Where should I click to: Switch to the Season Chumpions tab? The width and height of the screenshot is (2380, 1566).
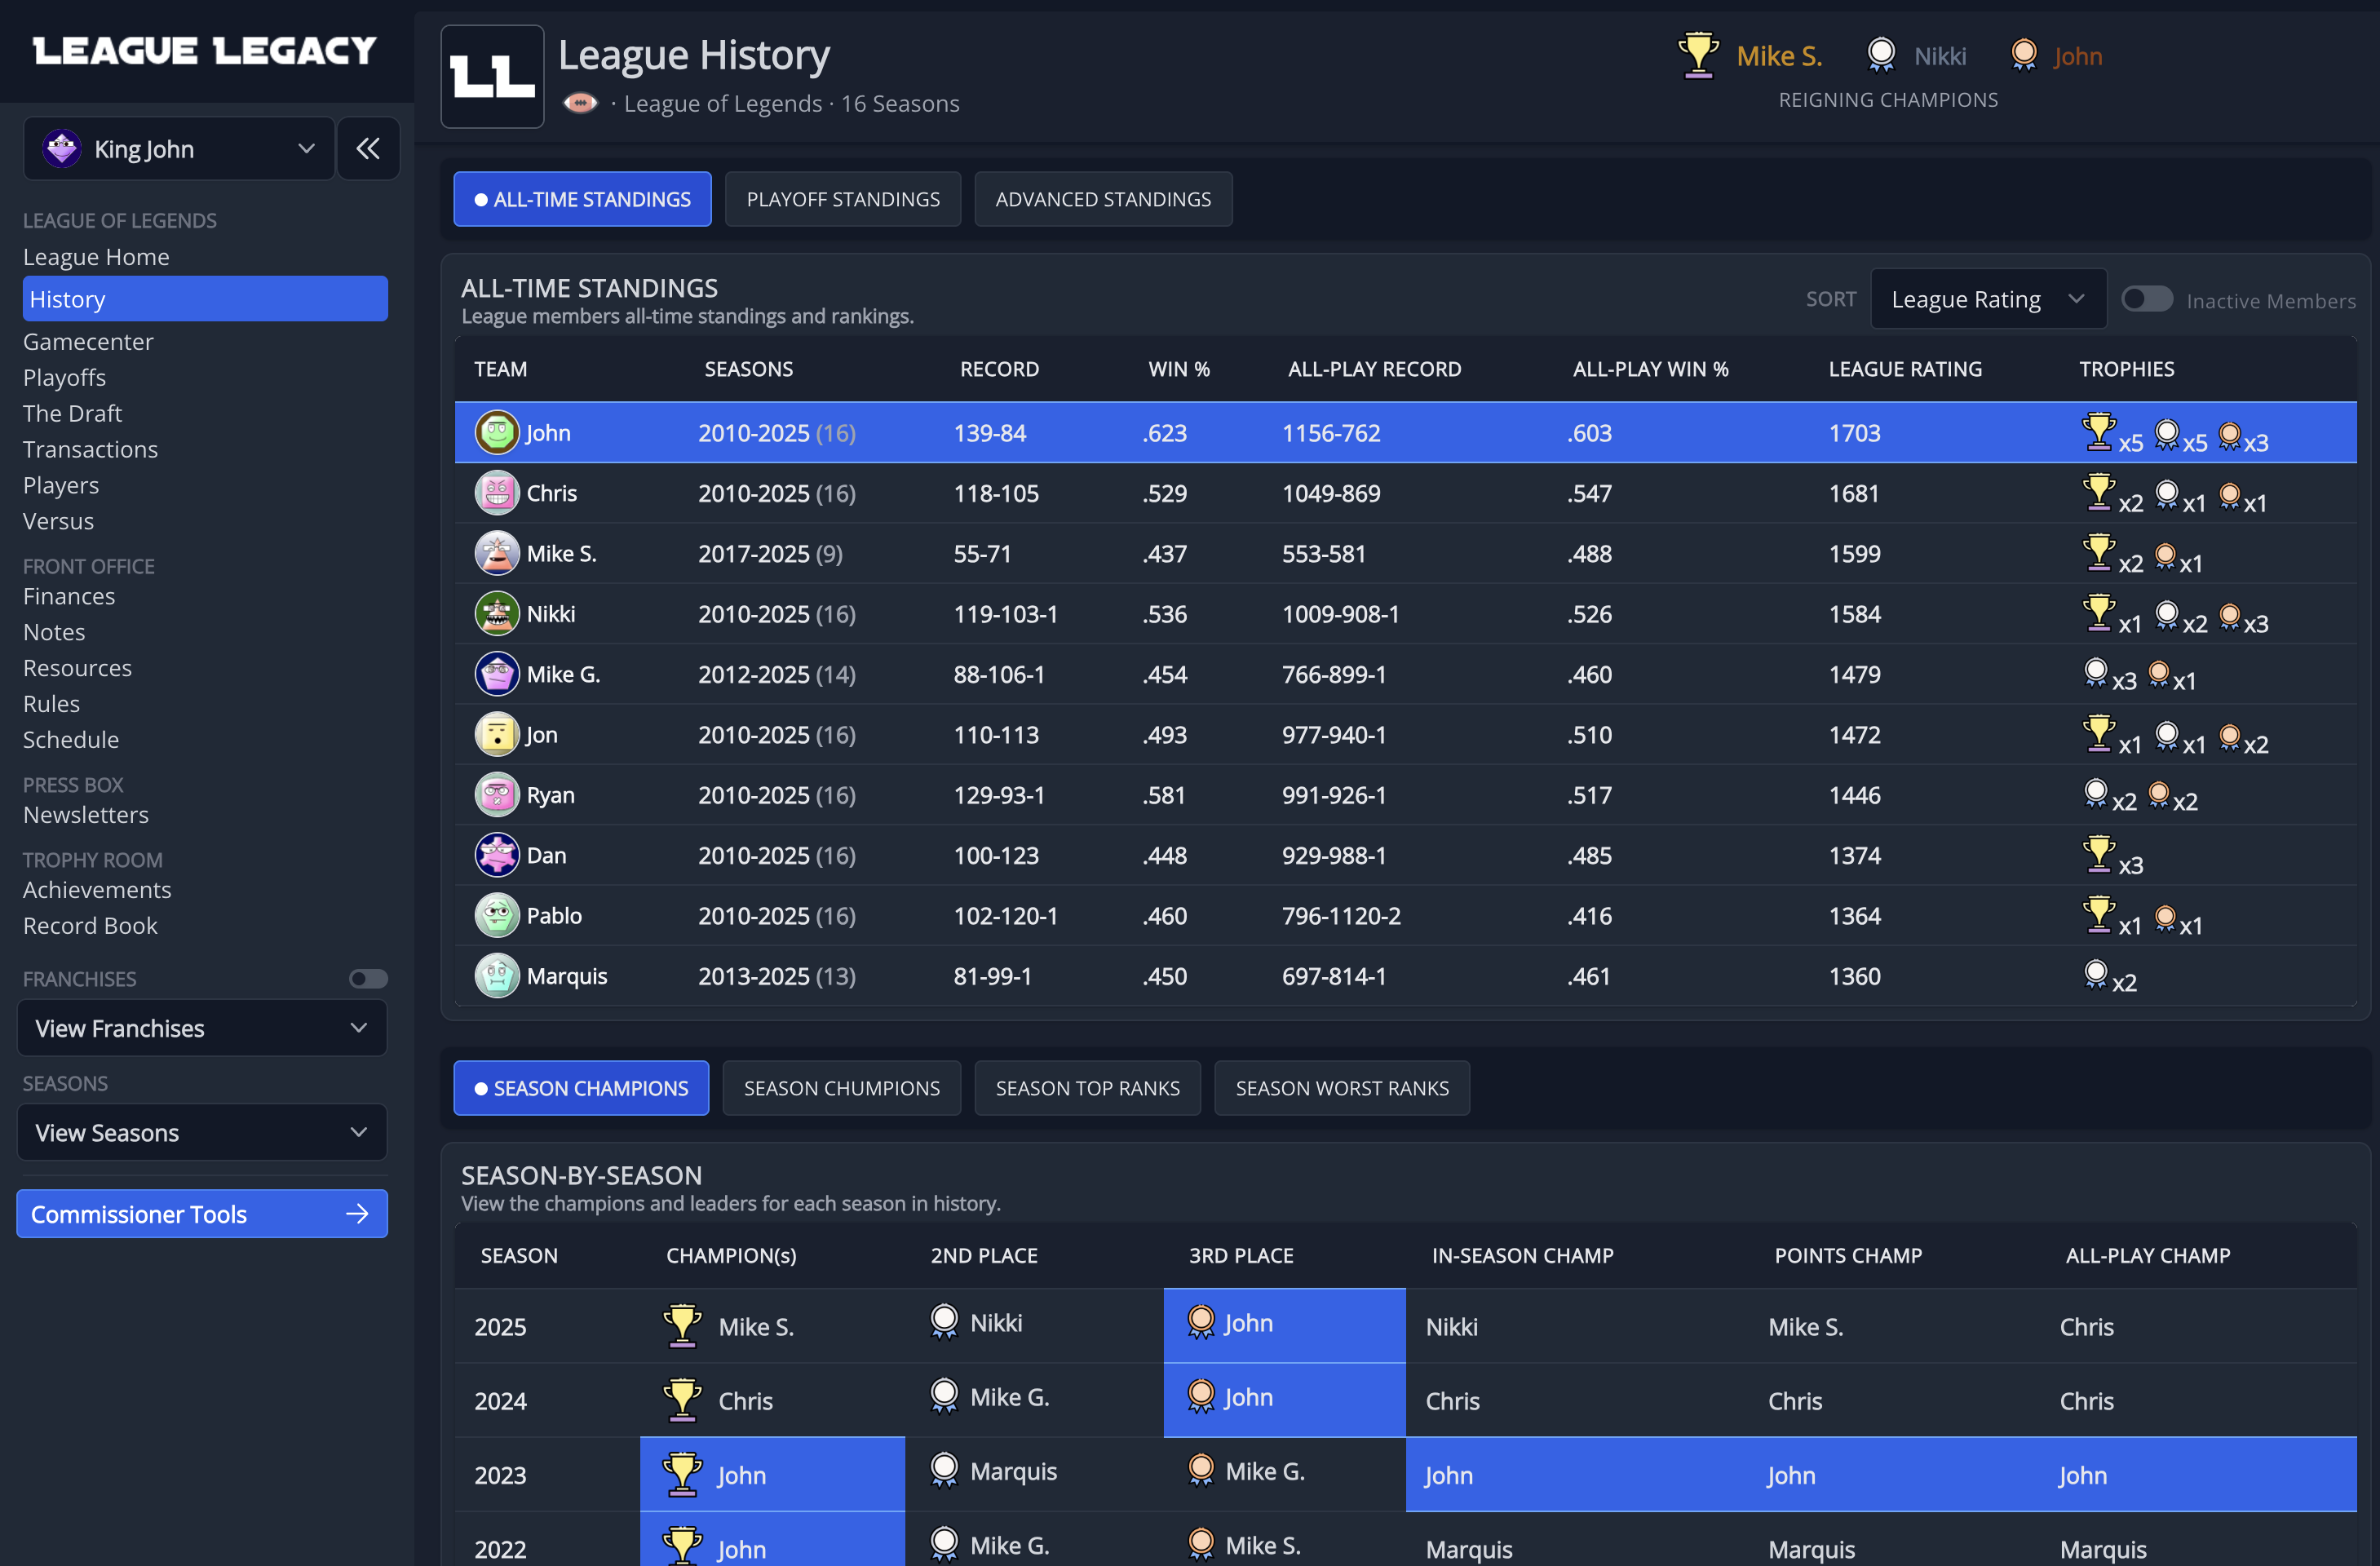click(842, 1088)
